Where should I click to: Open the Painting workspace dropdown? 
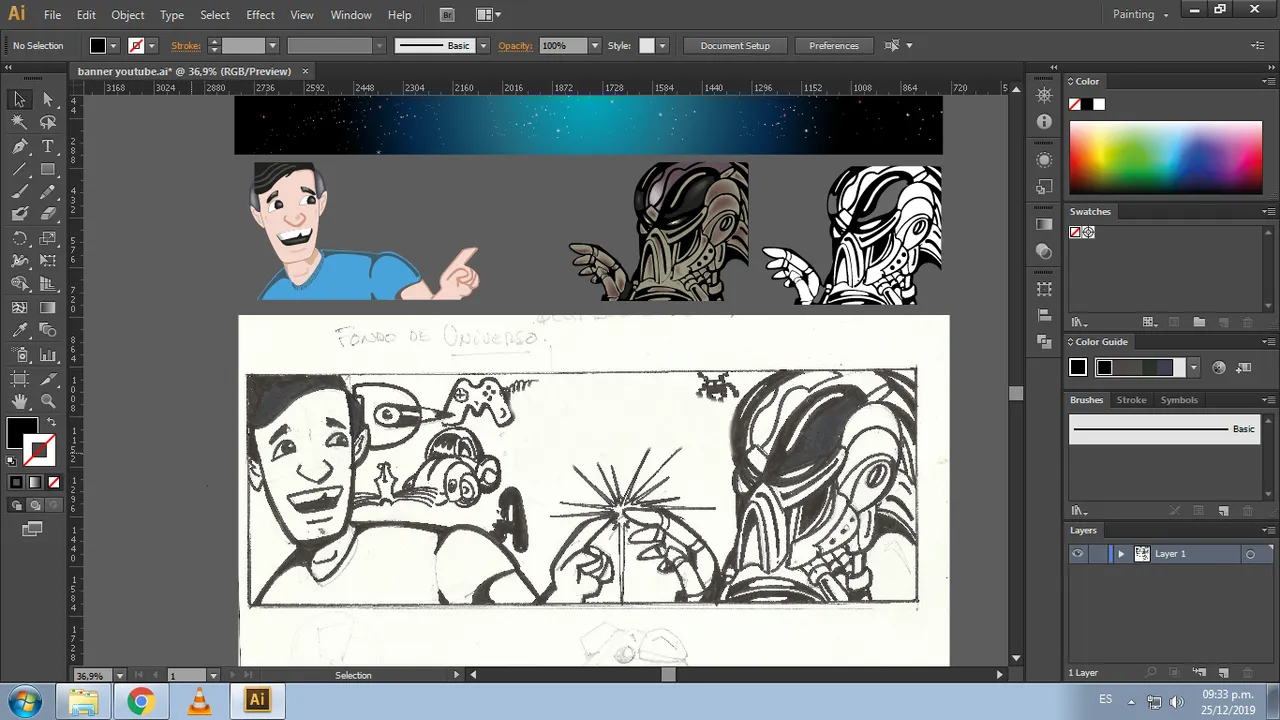click(1141, 15)
